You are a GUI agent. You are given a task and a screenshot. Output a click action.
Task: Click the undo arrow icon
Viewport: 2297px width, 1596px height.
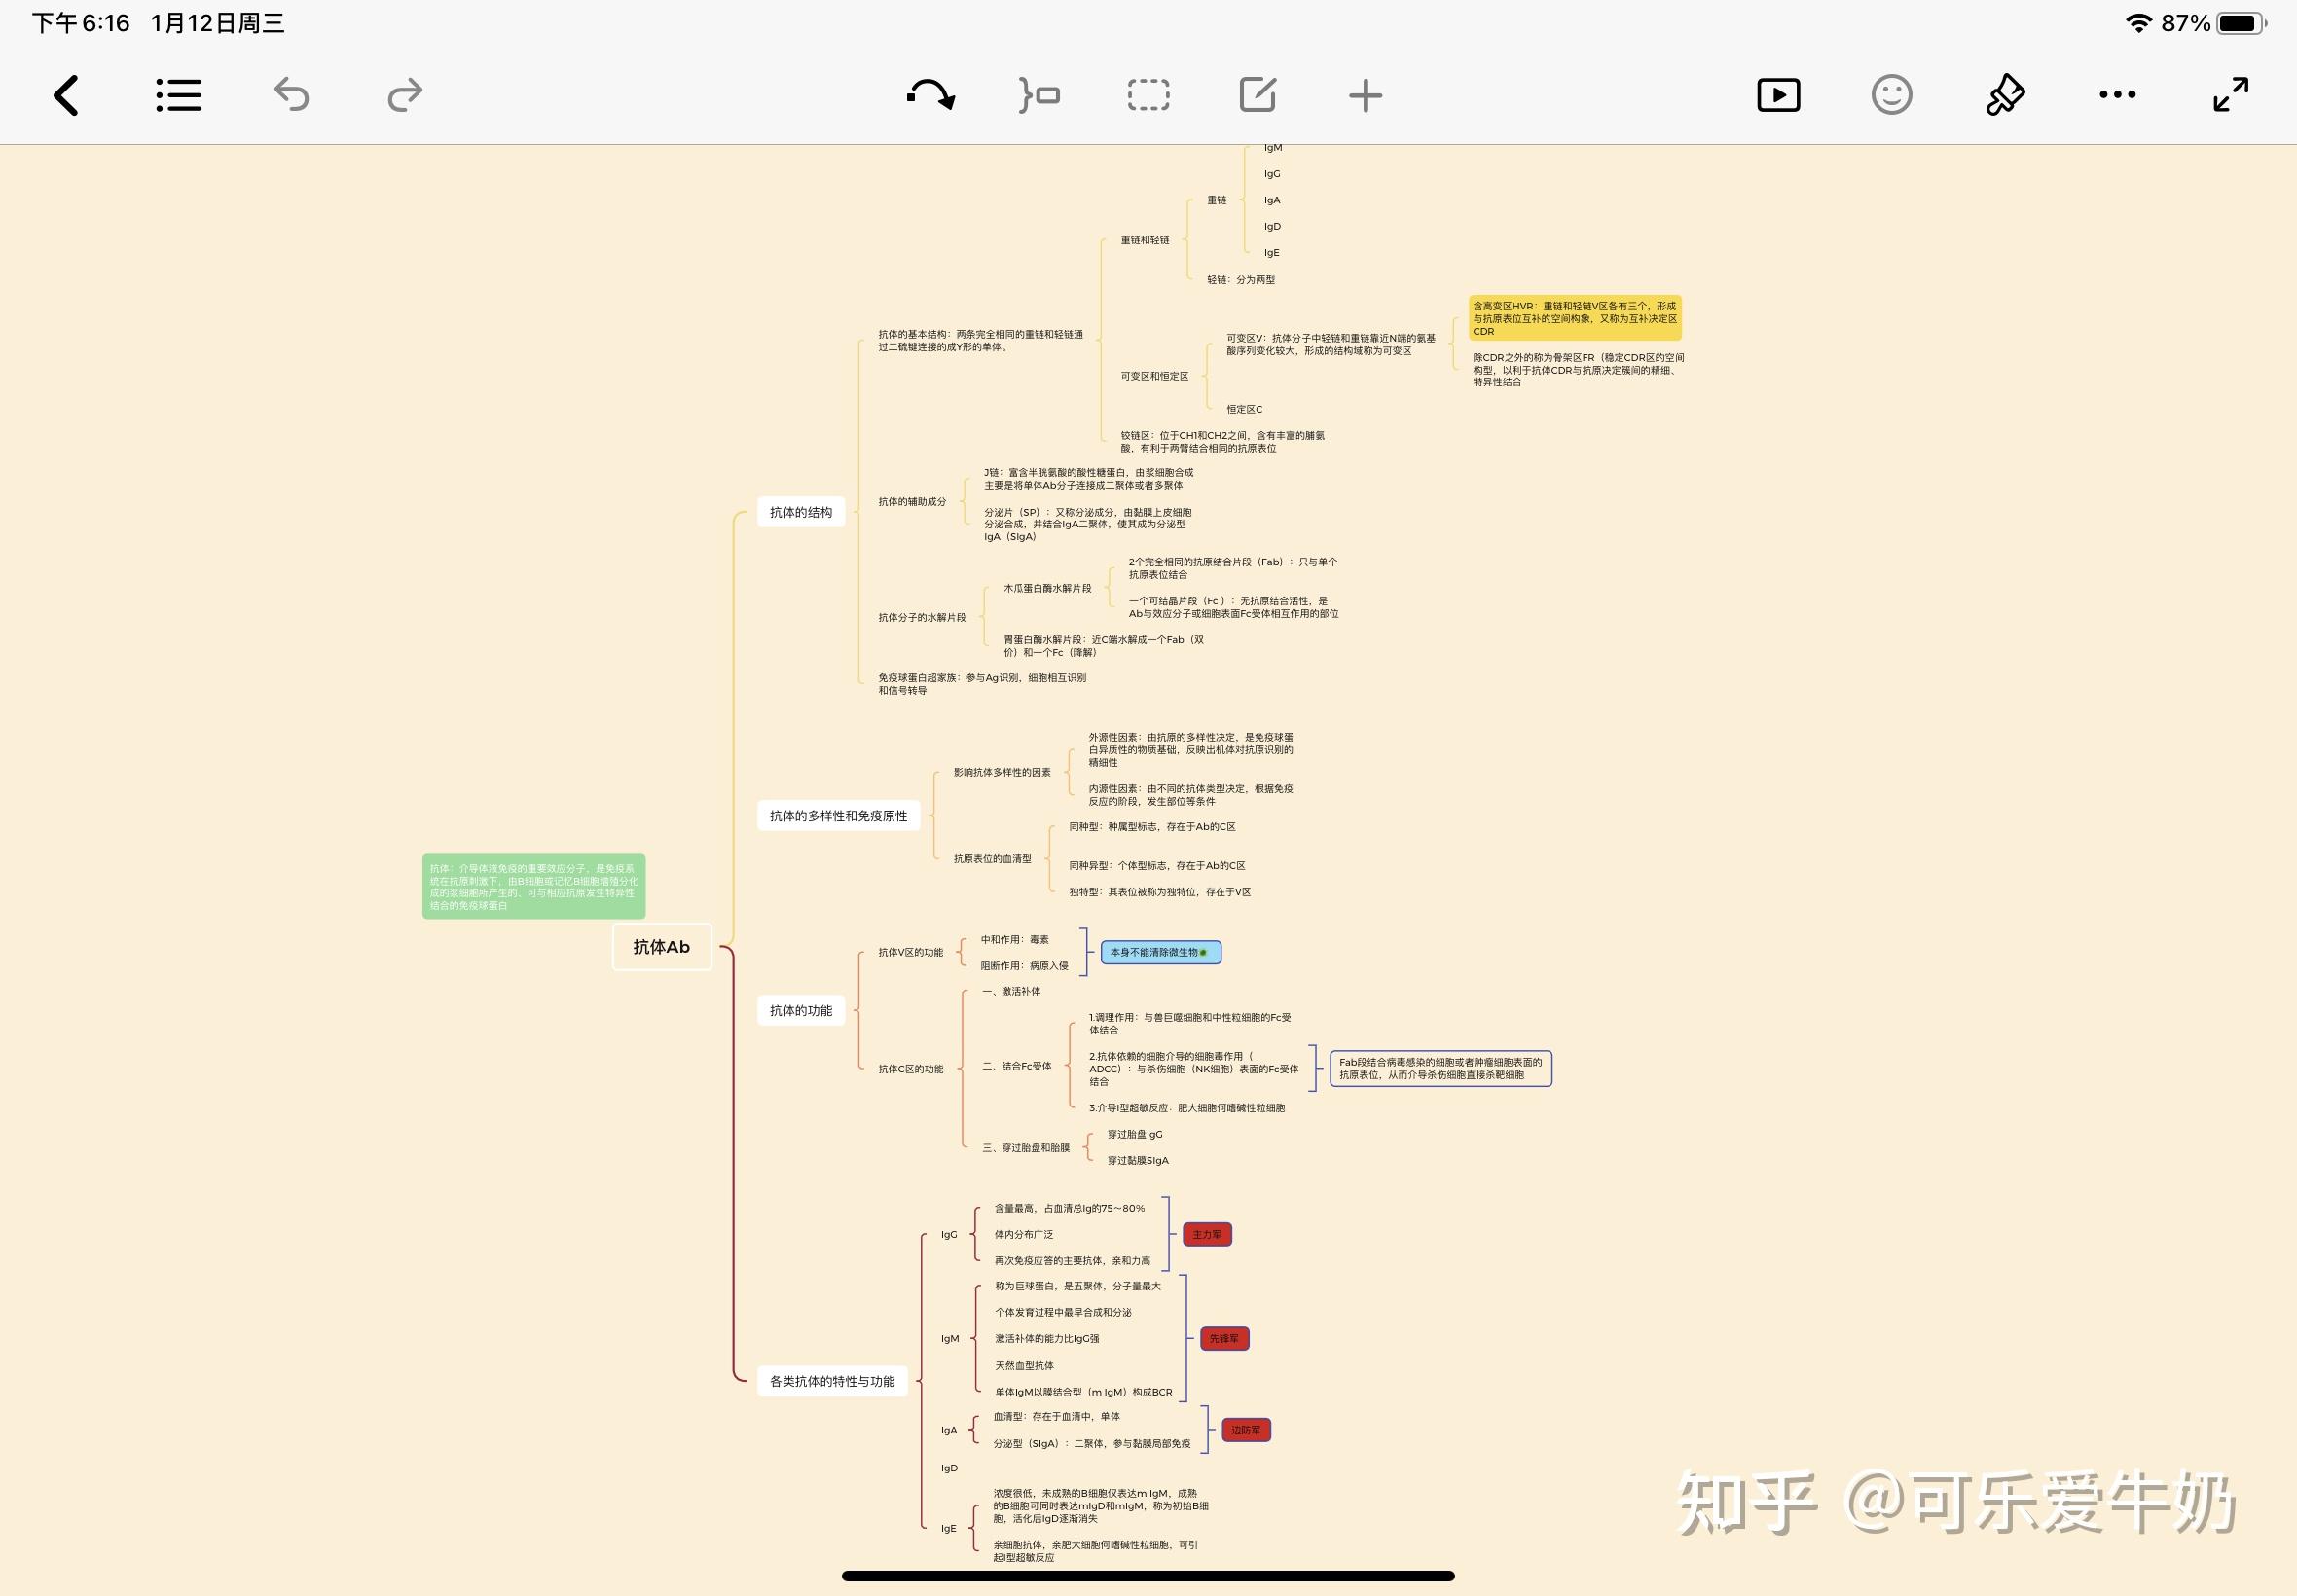click(x=291, y=96)
